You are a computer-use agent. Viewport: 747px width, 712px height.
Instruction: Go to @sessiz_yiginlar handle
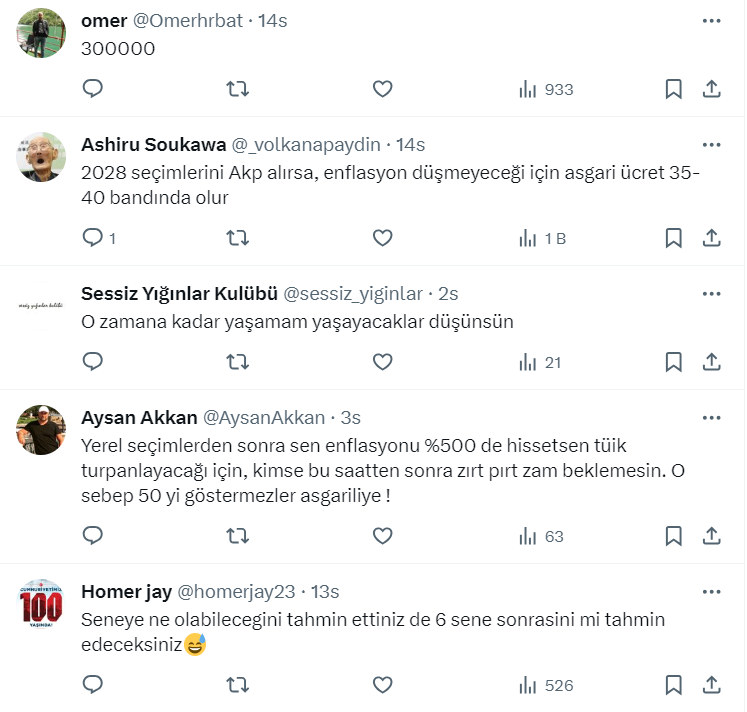[x=353, y=293]
